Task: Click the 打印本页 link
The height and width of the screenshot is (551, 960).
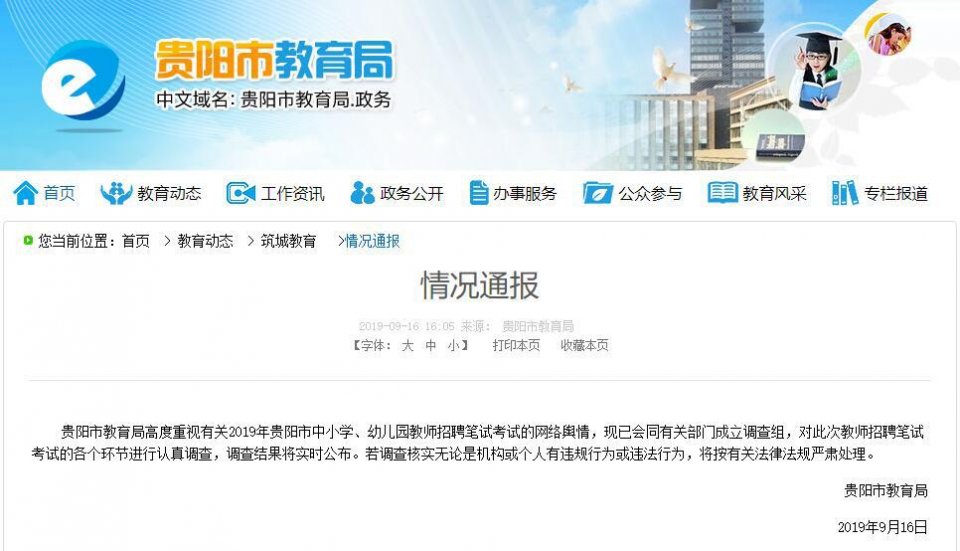Action: point(516,346)
